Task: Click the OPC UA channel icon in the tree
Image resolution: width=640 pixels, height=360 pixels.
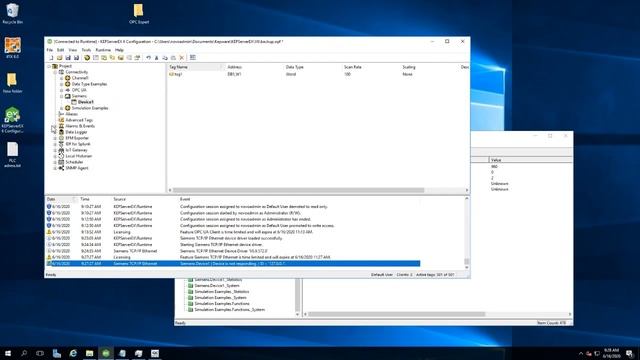Action: tap(68, 90)
